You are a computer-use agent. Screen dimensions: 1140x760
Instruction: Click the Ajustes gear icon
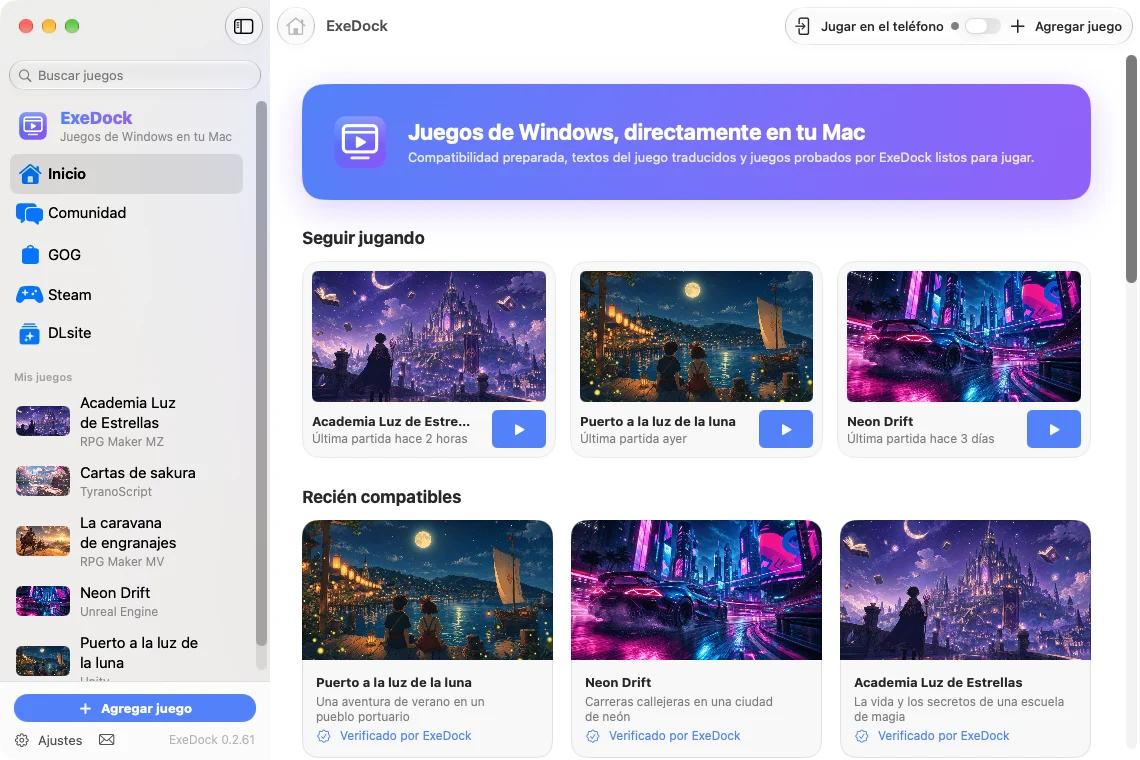pos(22,740)
